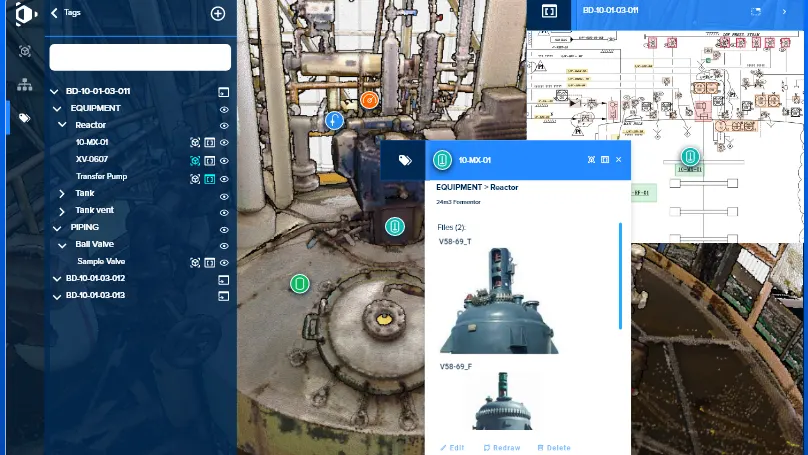Collapse the EQUIPMENT category

[x=57, y=109]
